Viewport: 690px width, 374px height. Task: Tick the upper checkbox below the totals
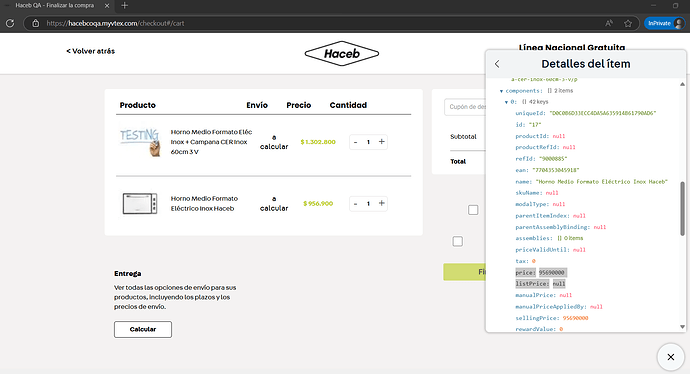pyautogui.click(x=473, y=210)
